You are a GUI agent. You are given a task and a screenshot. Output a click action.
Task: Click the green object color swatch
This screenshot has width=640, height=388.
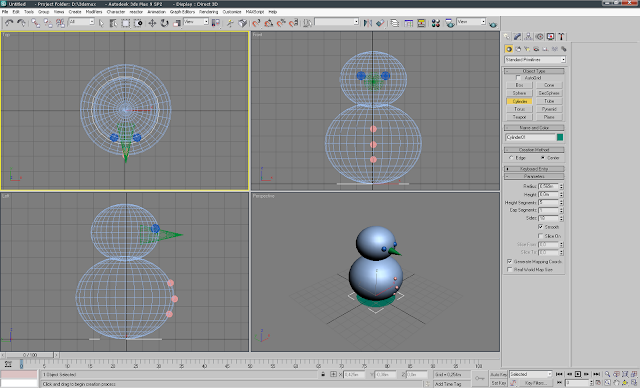tap(560, 137)
